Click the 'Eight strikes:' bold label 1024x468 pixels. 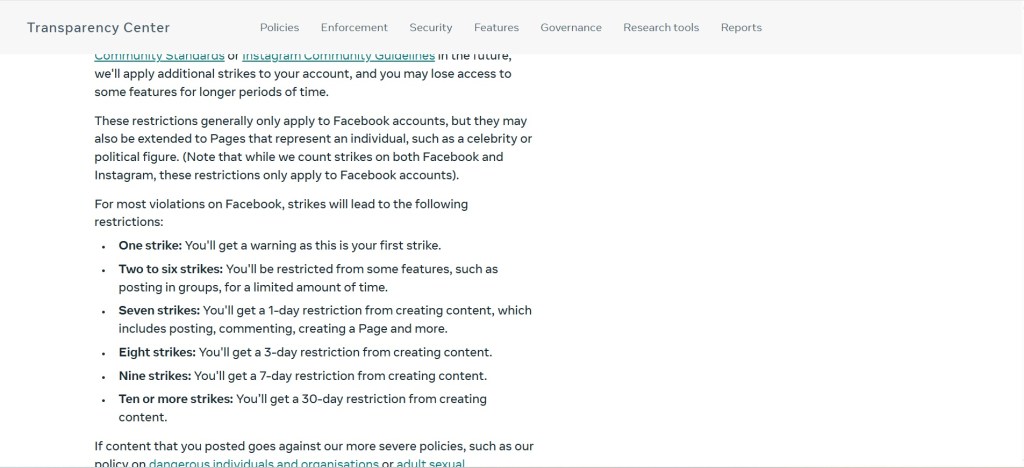(x=157, y=352)
